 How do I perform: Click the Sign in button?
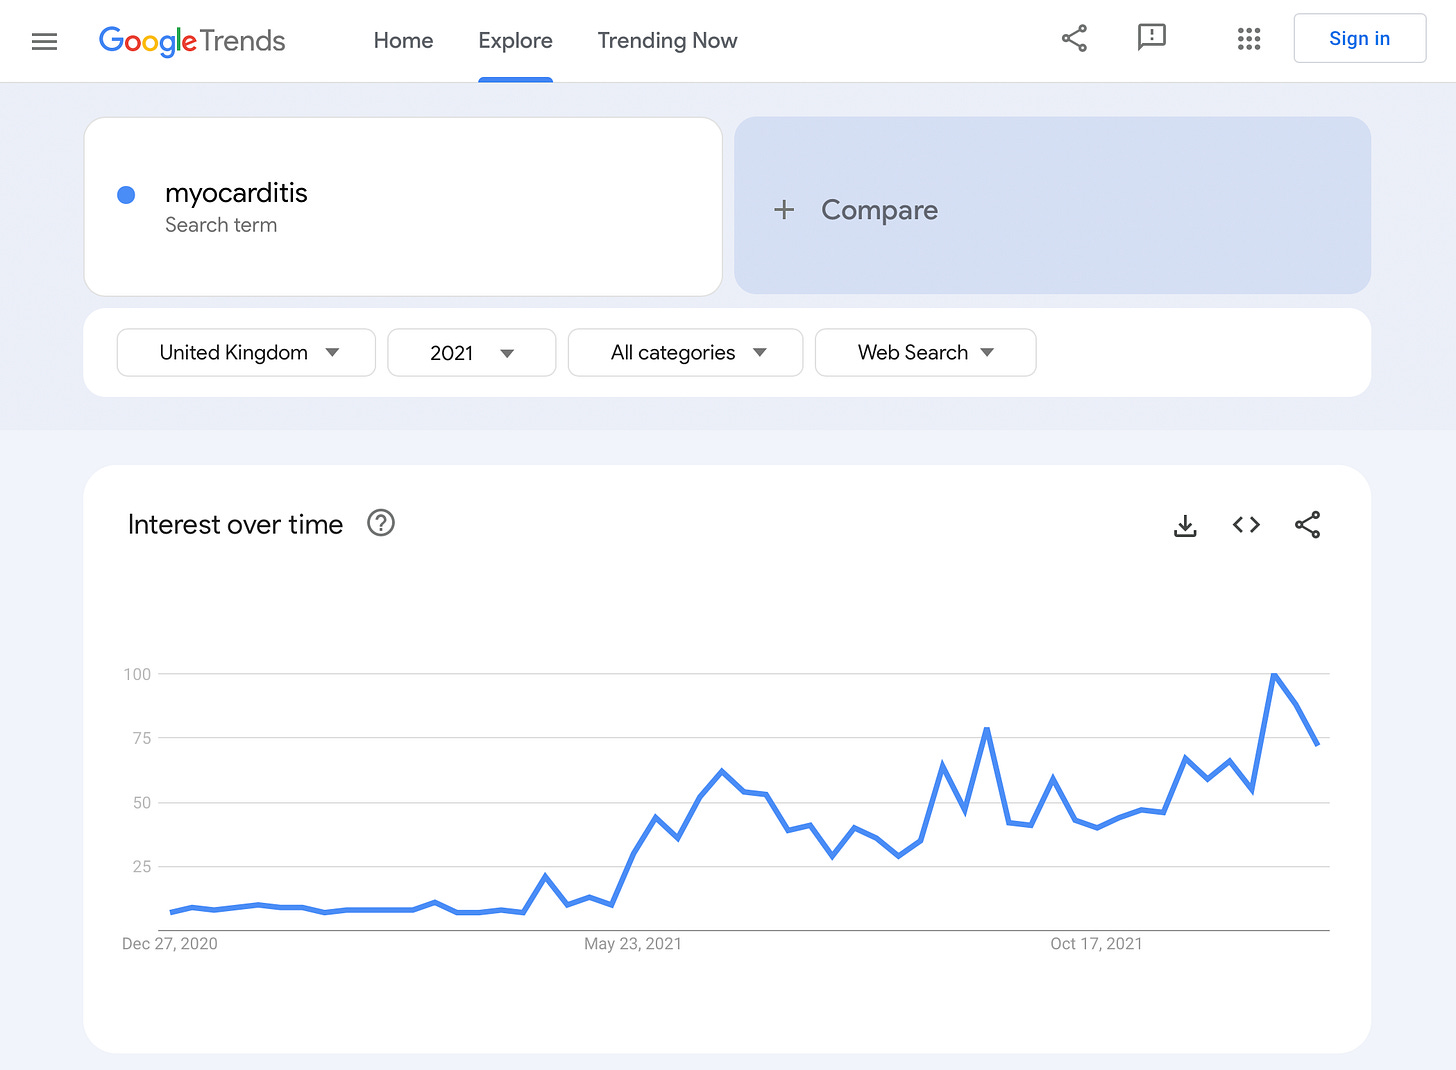[1360, 39]
